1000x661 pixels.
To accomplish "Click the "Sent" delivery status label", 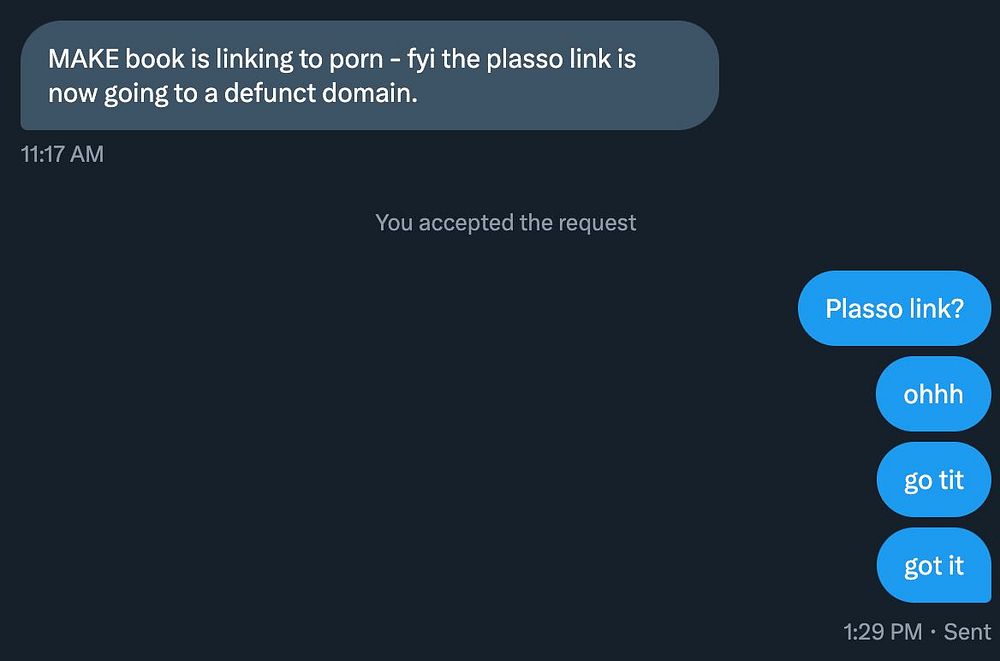I will coord(967,631).
